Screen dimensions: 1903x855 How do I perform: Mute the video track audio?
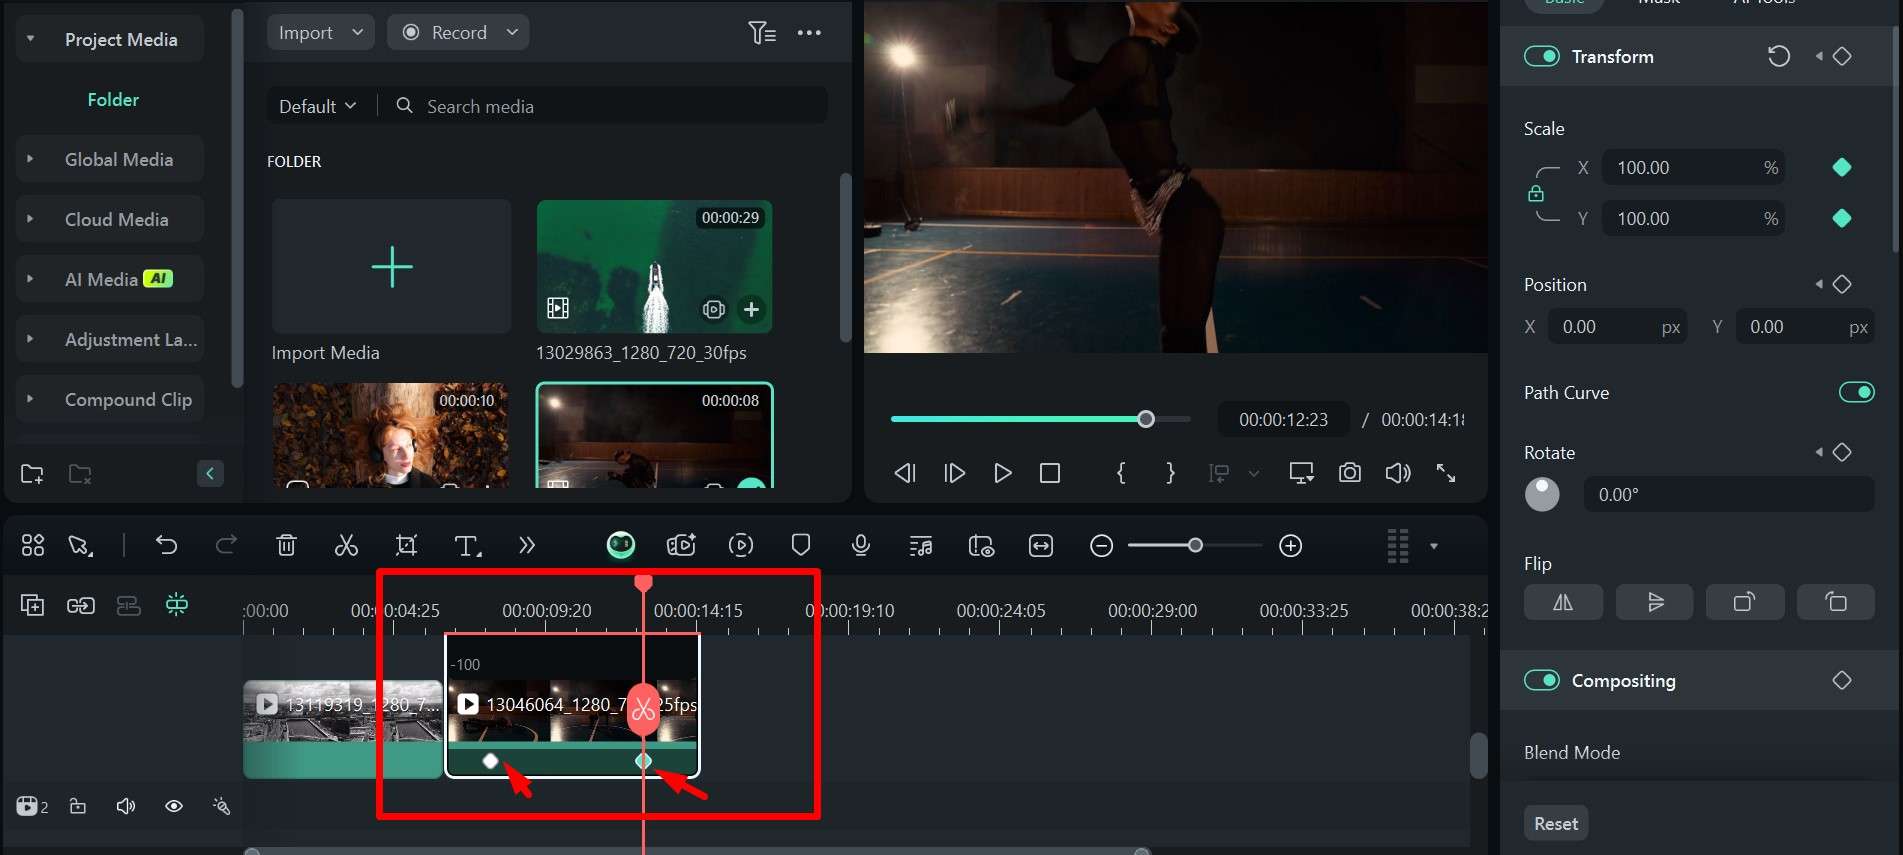[126, 806]
